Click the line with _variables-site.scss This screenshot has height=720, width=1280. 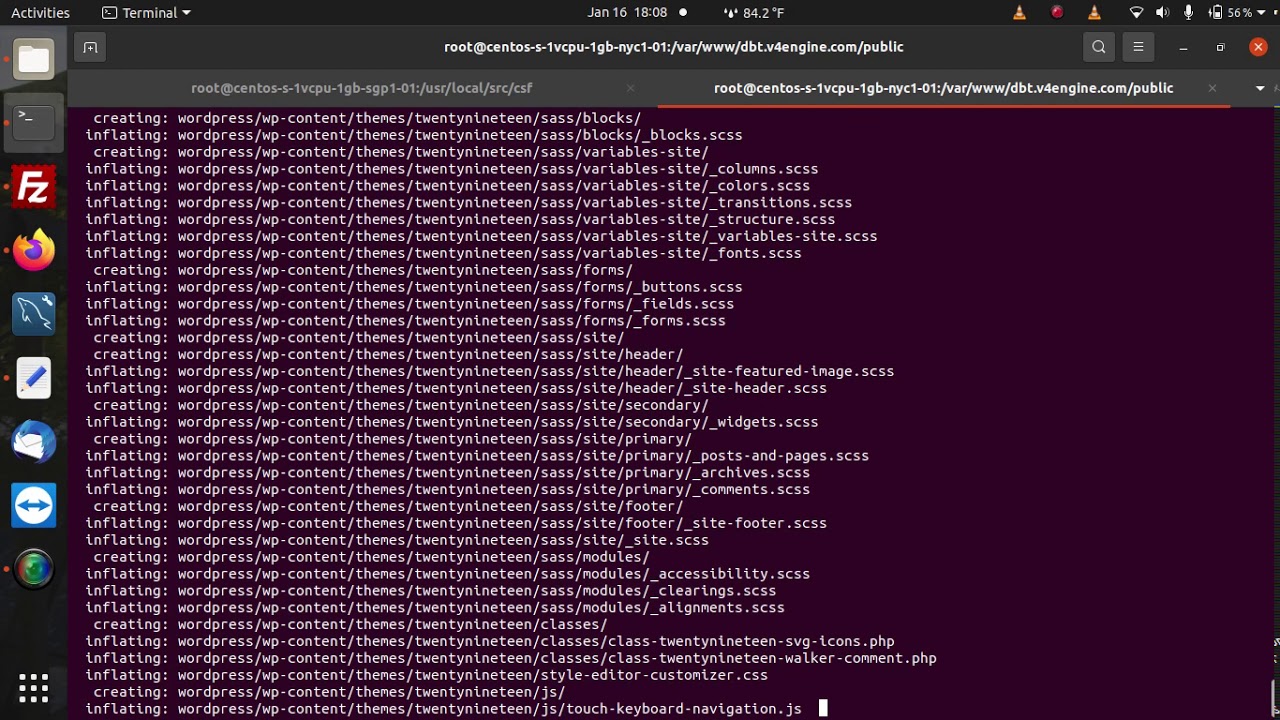pos(481,237)
